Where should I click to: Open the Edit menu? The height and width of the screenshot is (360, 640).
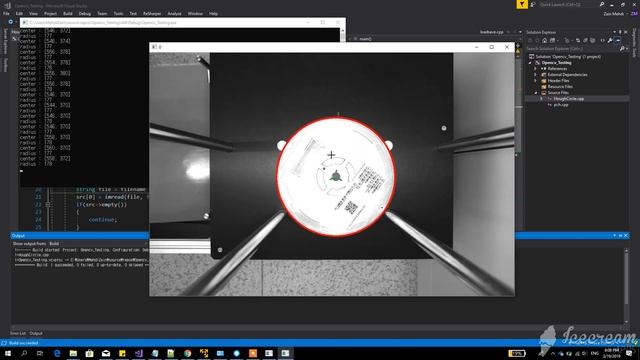[19, 13]
